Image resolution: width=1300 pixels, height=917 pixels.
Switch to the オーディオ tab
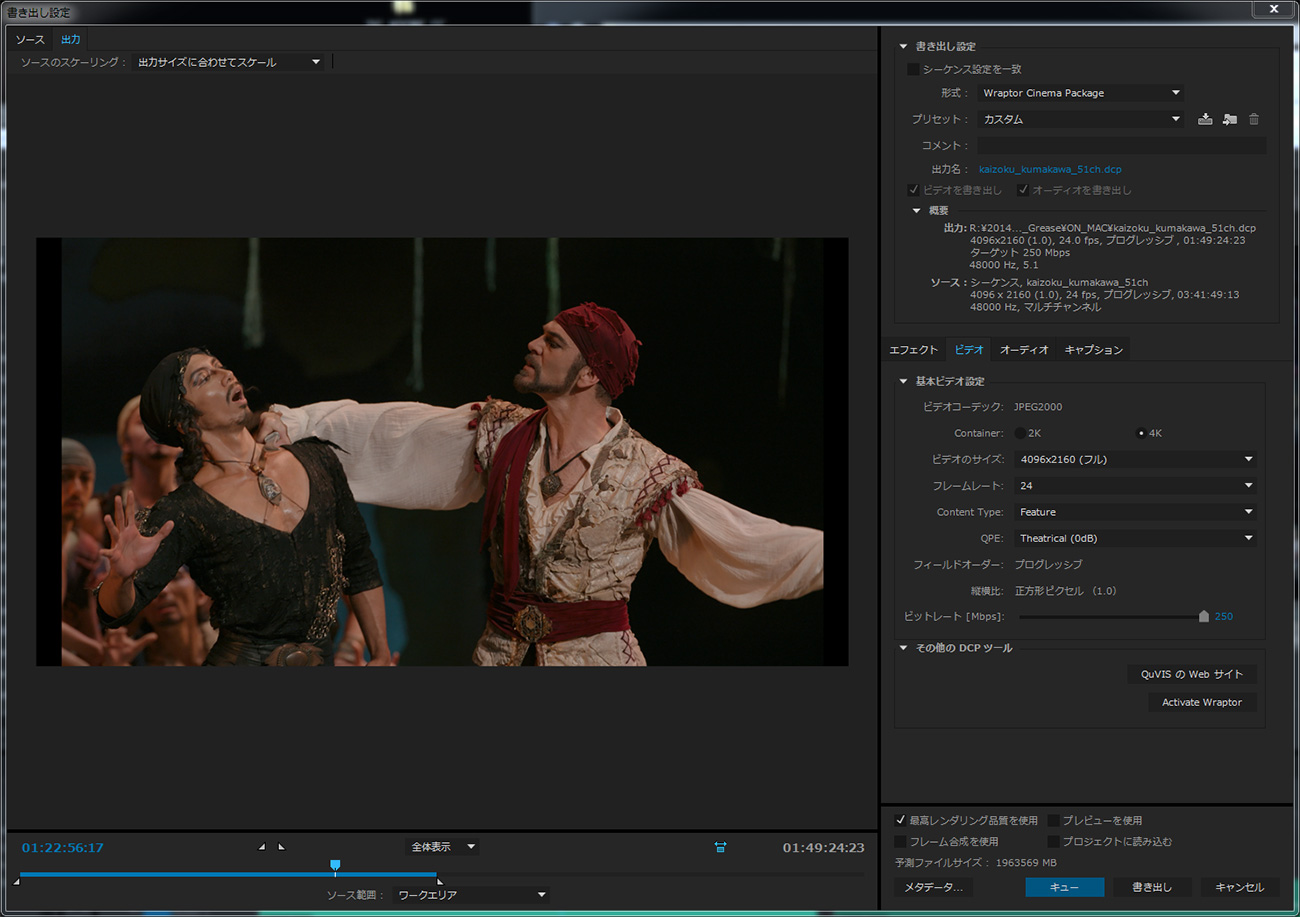tap(1024, 349)
